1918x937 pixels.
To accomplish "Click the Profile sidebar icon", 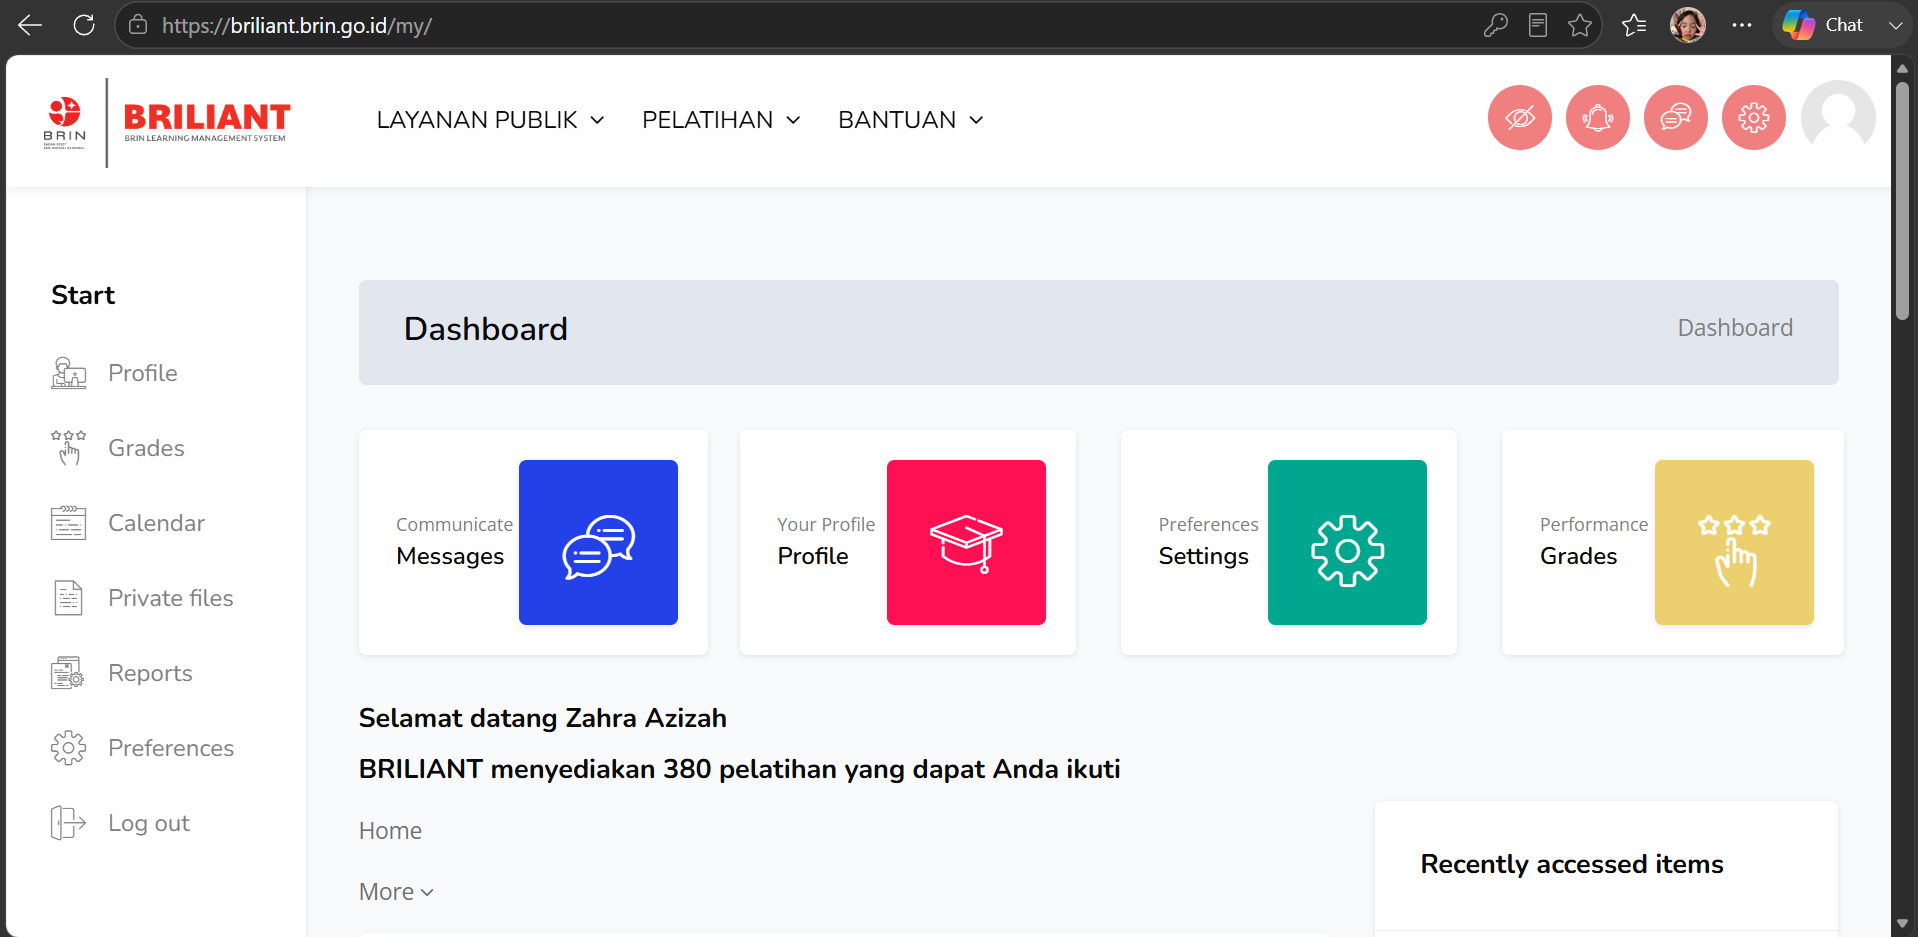I will [68, 373].
